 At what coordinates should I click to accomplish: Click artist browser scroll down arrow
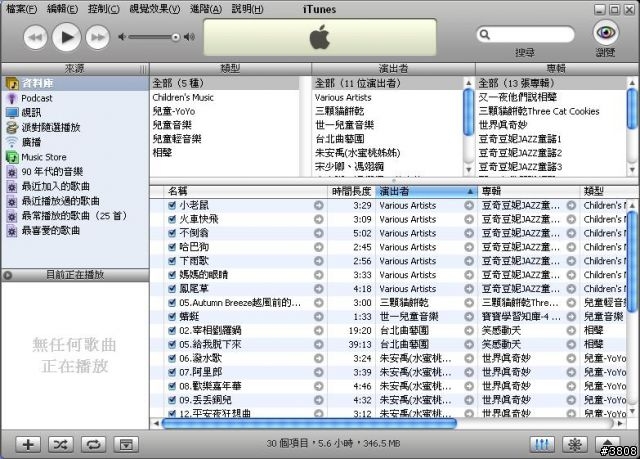pyautogui.click(x=469, y=169)
